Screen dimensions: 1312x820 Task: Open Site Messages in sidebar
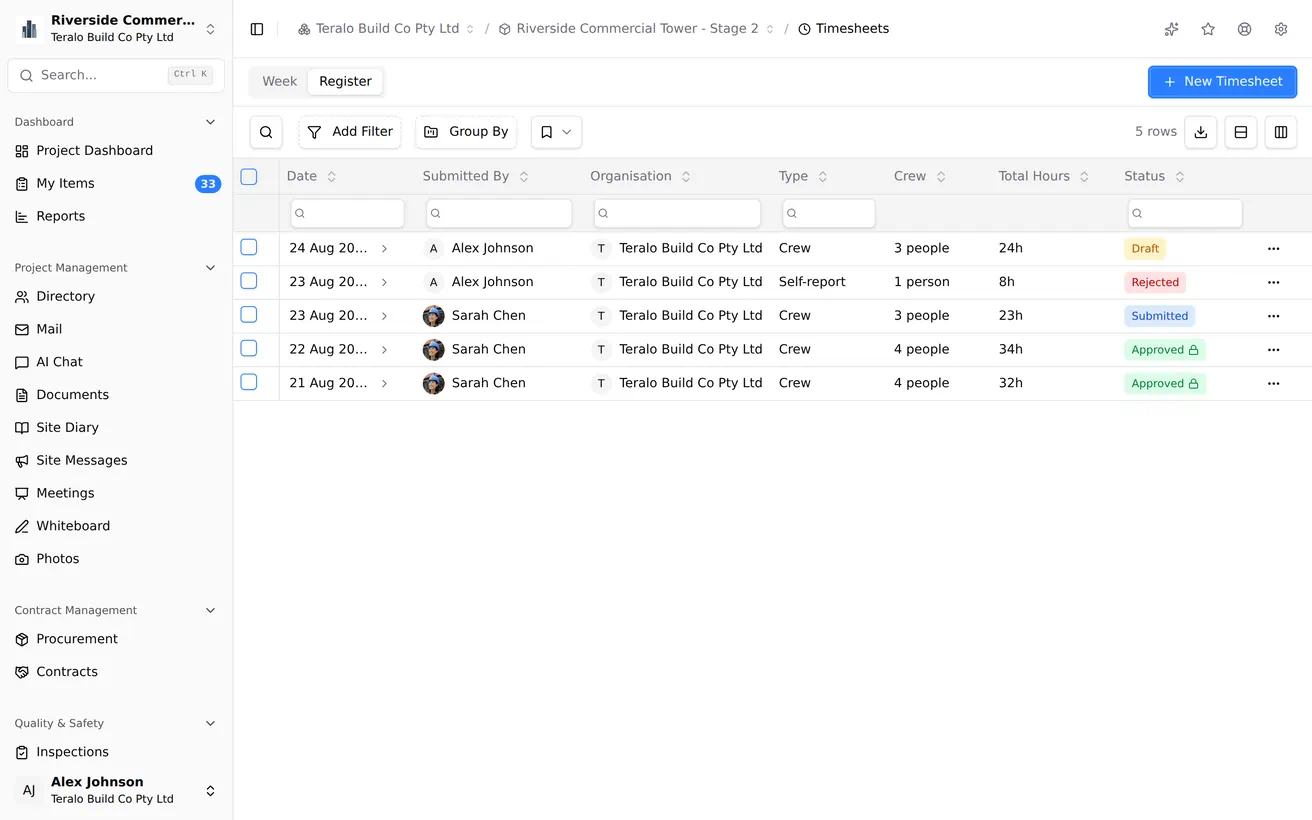pyautogui.click(x=116, y=460)
